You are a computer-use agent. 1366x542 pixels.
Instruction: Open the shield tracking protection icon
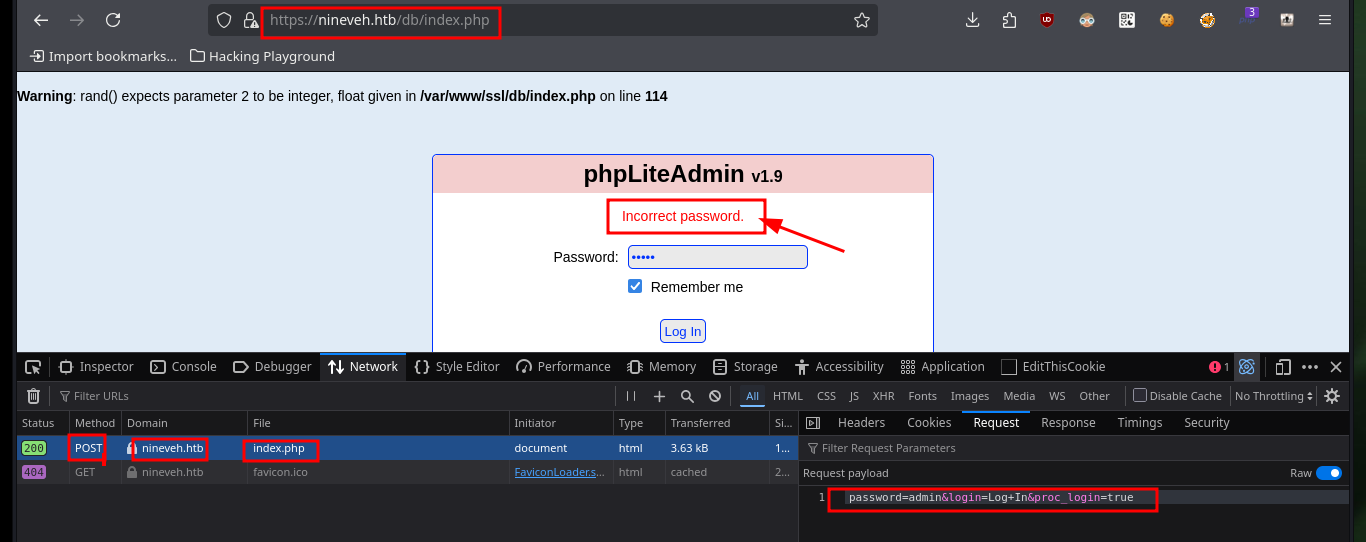click(224, 20)
